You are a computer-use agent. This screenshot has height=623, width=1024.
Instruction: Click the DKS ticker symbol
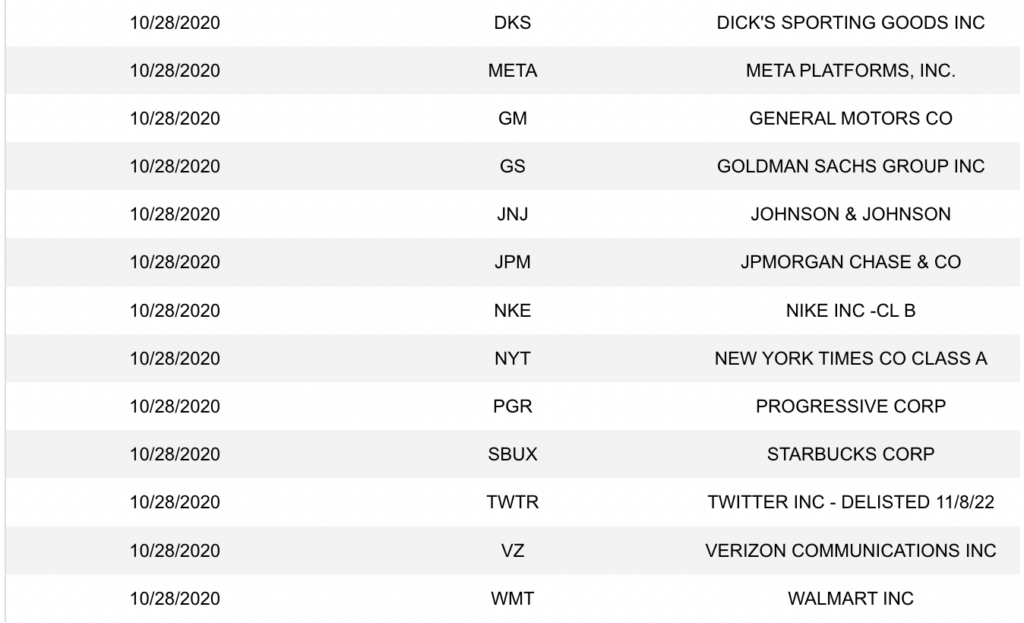coord(512,23)
